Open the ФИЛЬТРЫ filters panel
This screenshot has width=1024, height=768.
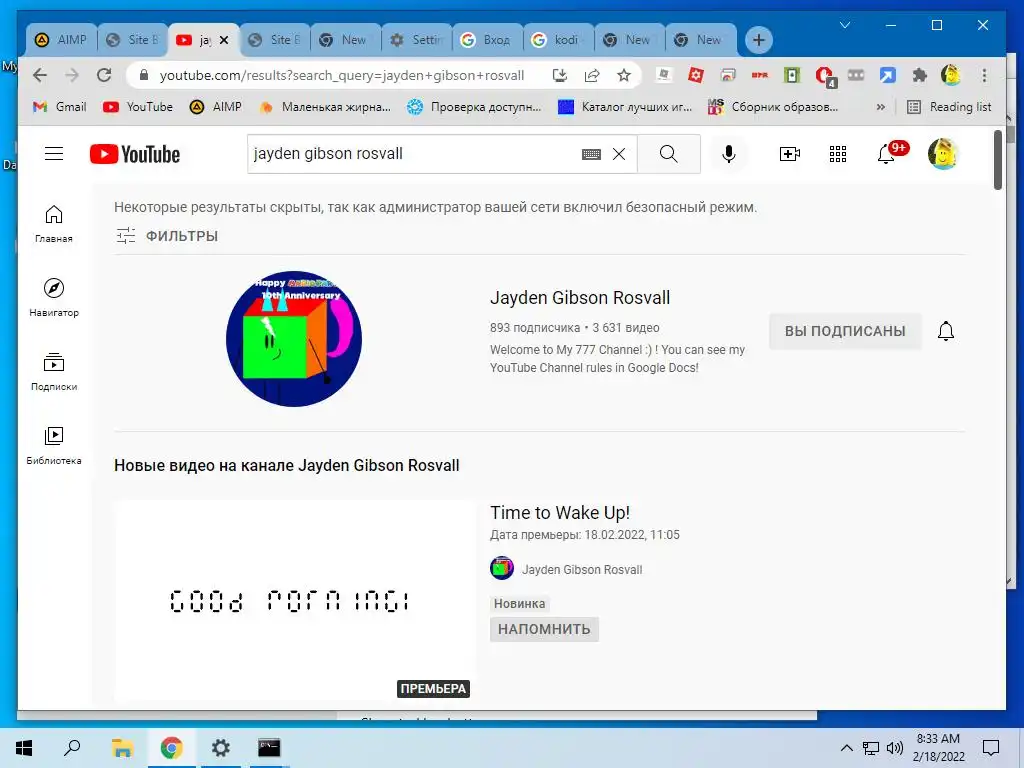coord(167,236)
